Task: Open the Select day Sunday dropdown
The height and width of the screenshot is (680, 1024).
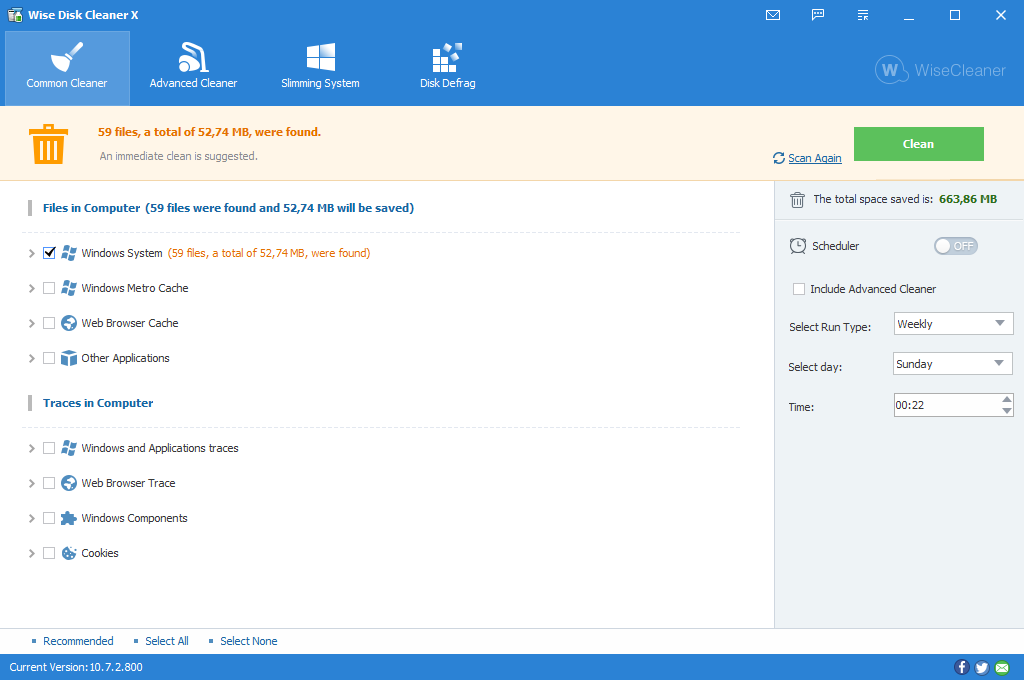Action: (x=952, y=364)
